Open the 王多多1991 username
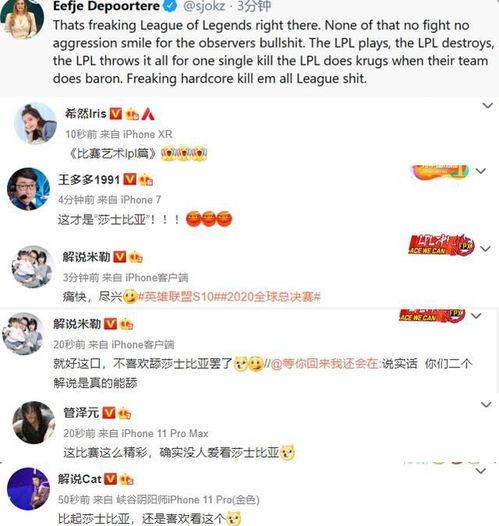This screenshot has height=526, width=499. point(89,179)
